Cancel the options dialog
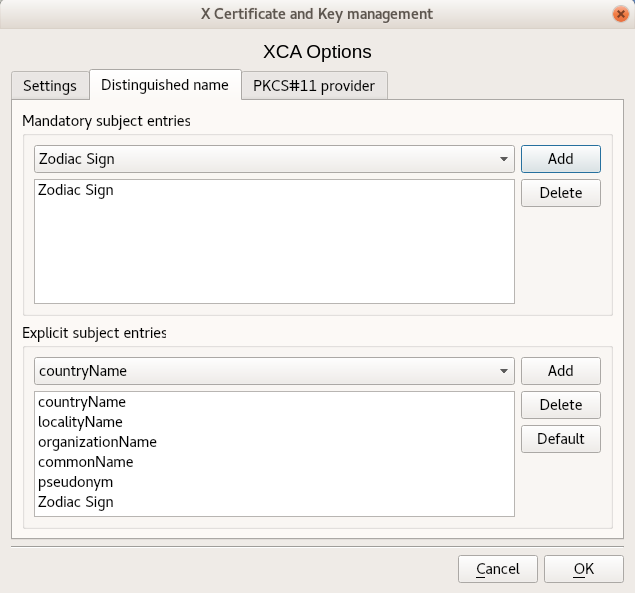635x593 pixels. [x=497, y=569]
